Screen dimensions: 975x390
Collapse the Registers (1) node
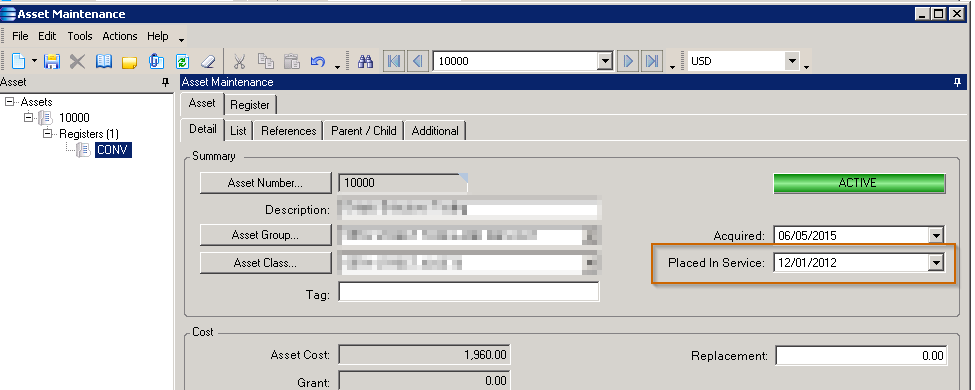pos(48,134)
